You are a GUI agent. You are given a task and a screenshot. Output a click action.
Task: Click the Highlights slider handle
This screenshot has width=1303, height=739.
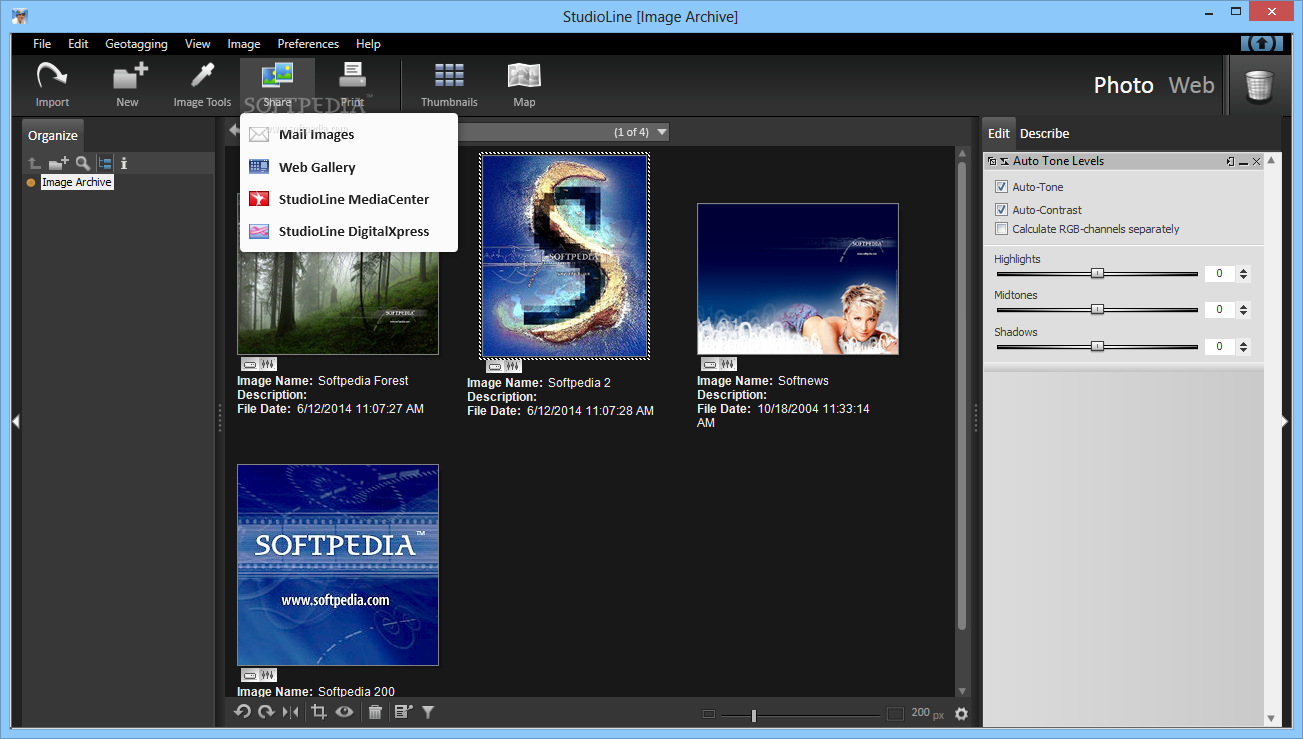(1097, 273)
